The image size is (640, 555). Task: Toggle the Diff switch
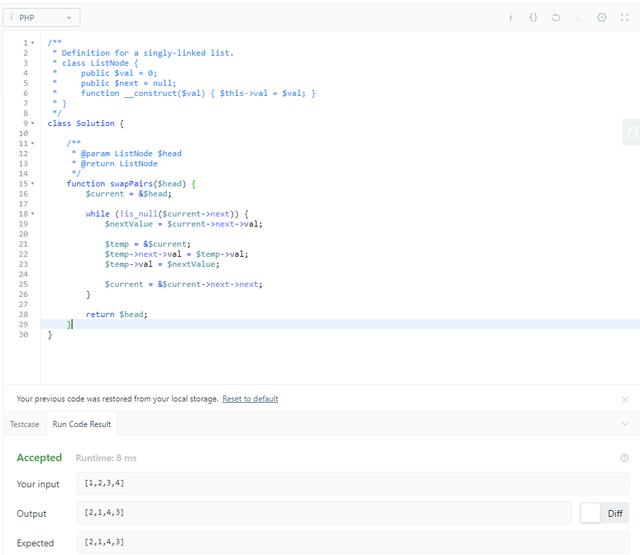pyautogui.click(x=604, y=513)
